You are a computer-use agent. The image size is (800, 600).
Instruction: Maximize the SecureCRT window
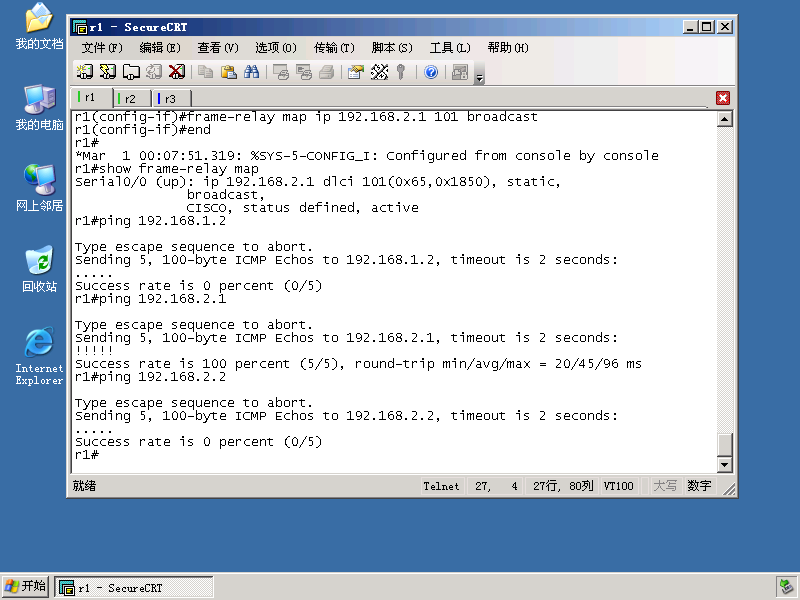pos(707,27)
